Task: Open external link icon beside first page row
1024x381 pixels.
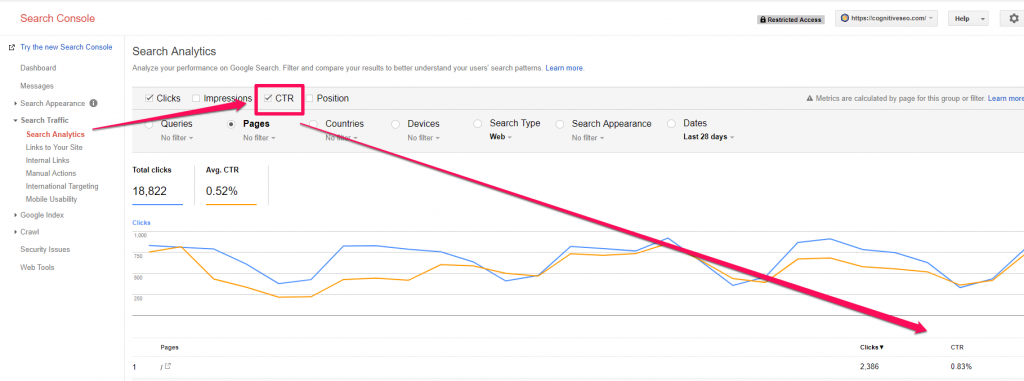Action: [168, 367]
